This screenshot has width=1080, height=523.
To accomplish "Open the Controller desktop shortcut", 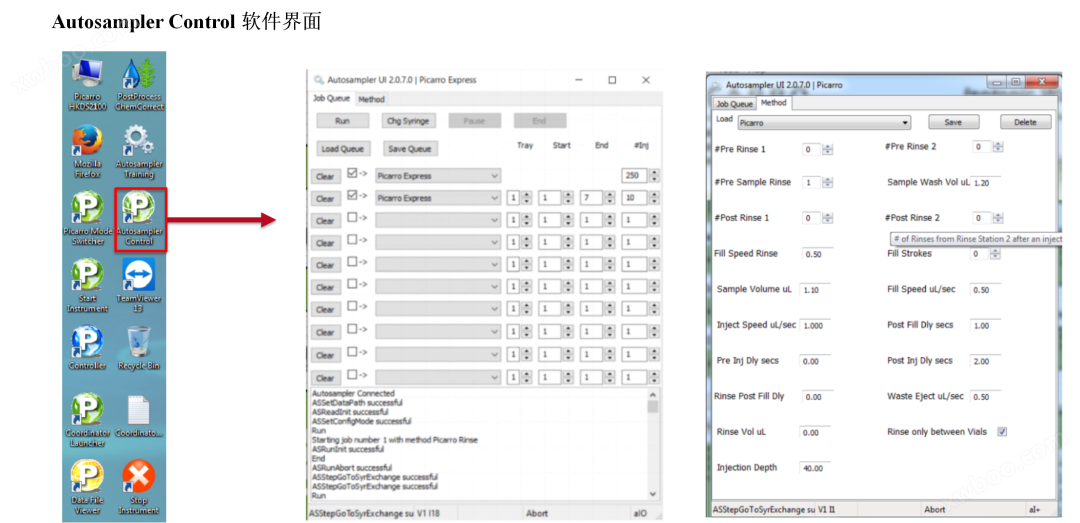I will click(x=87, y=348).
